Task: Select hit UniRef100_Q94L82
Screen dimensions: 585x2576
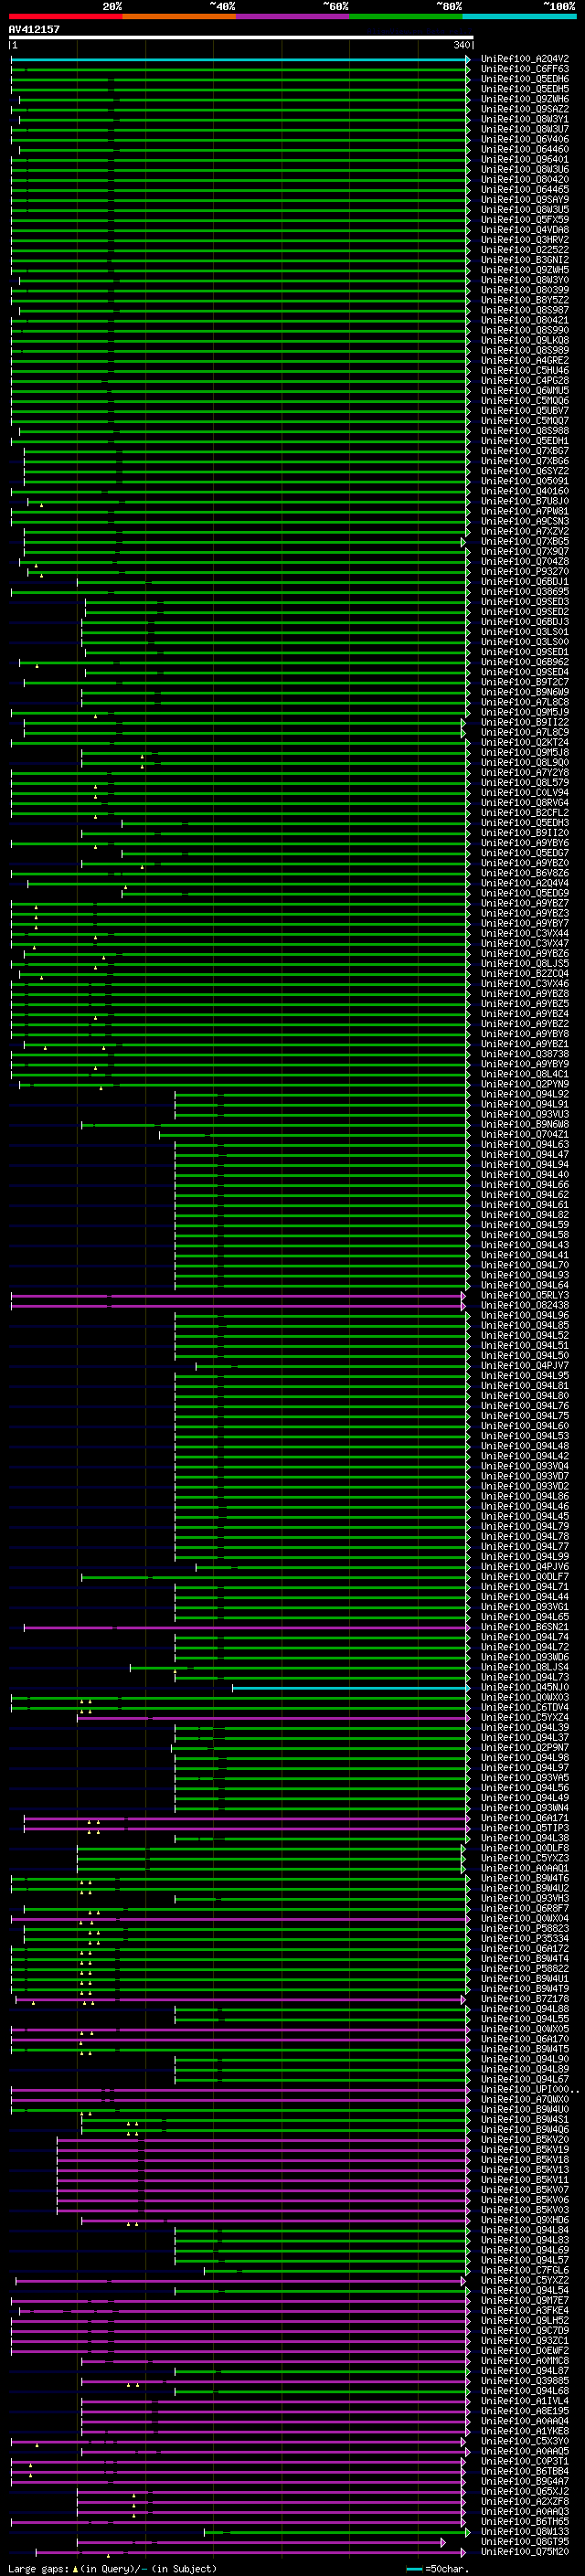Action: (x=525, y=1215)
